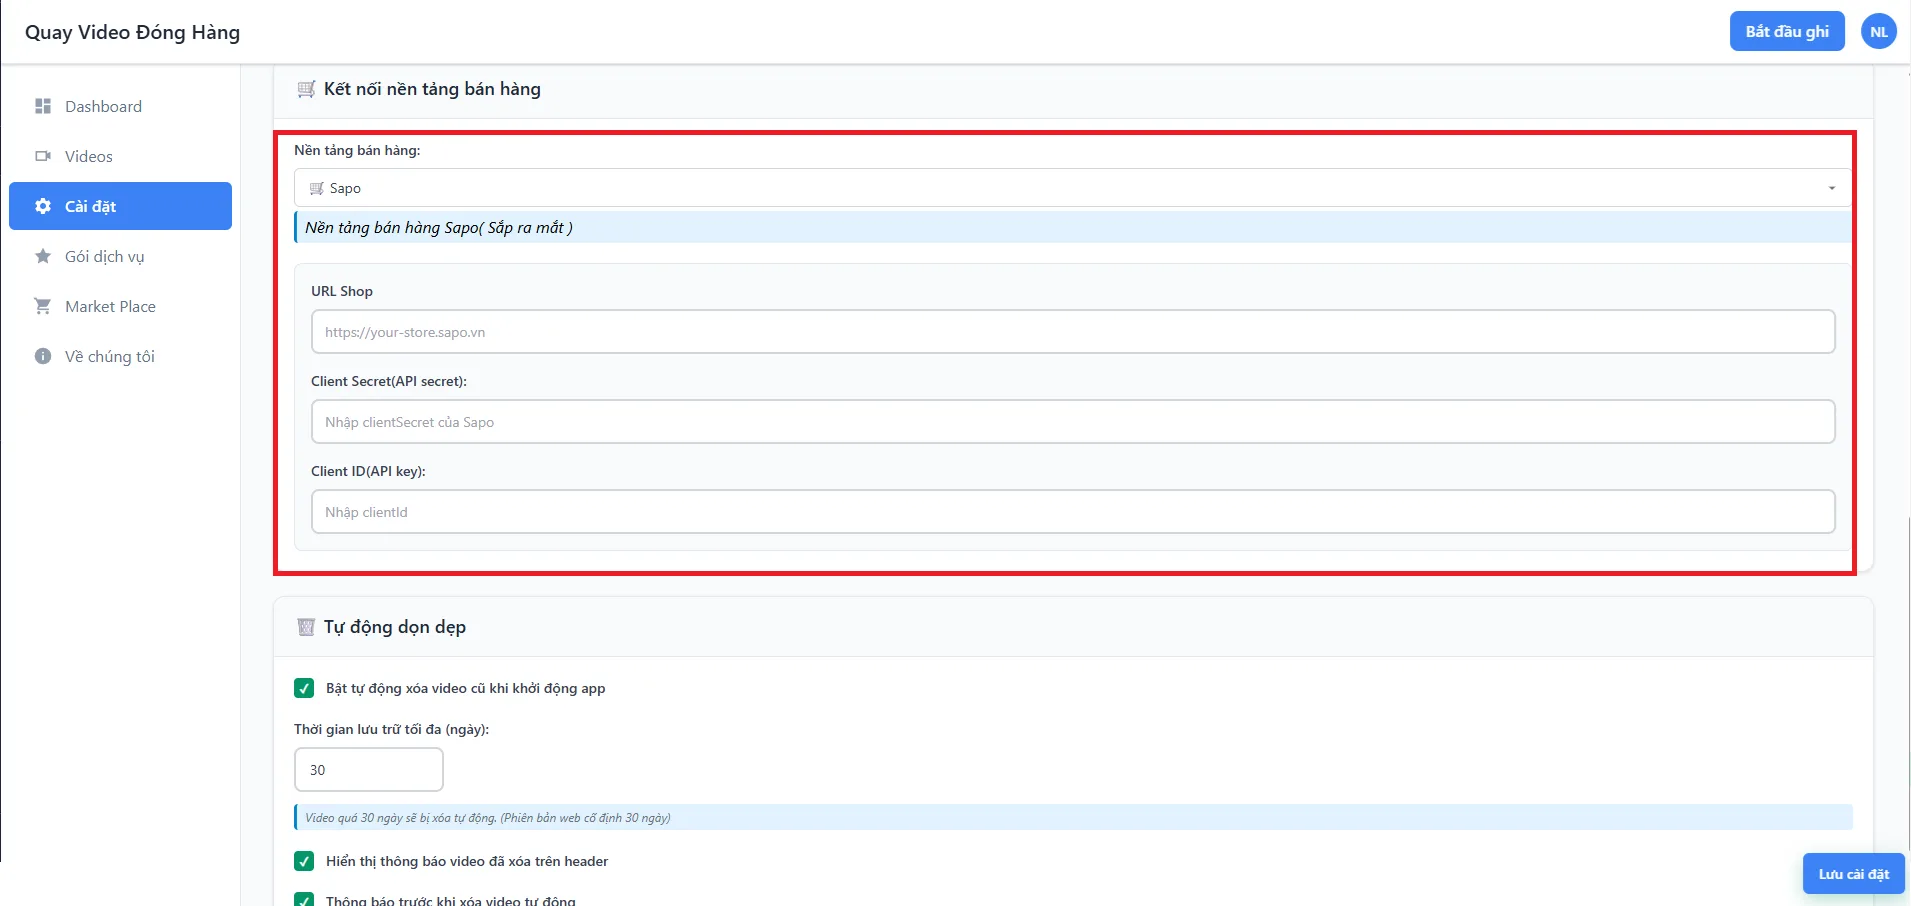Click the trash icon beside Tự động dọn dẹp
Screen dimensions: 1911x906
[x=306, y=627]
